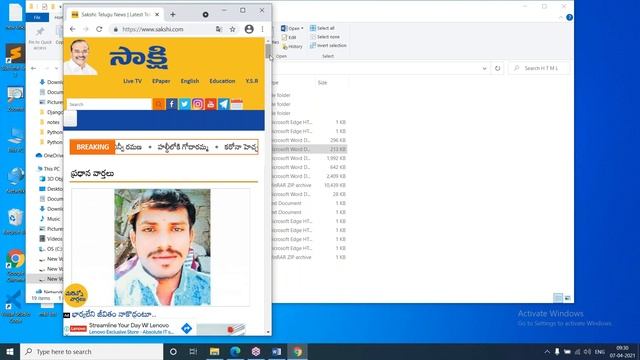Screen dimensions: 640x360
Task: Open Explorer help question mark icon
Action: click(569, 18)
